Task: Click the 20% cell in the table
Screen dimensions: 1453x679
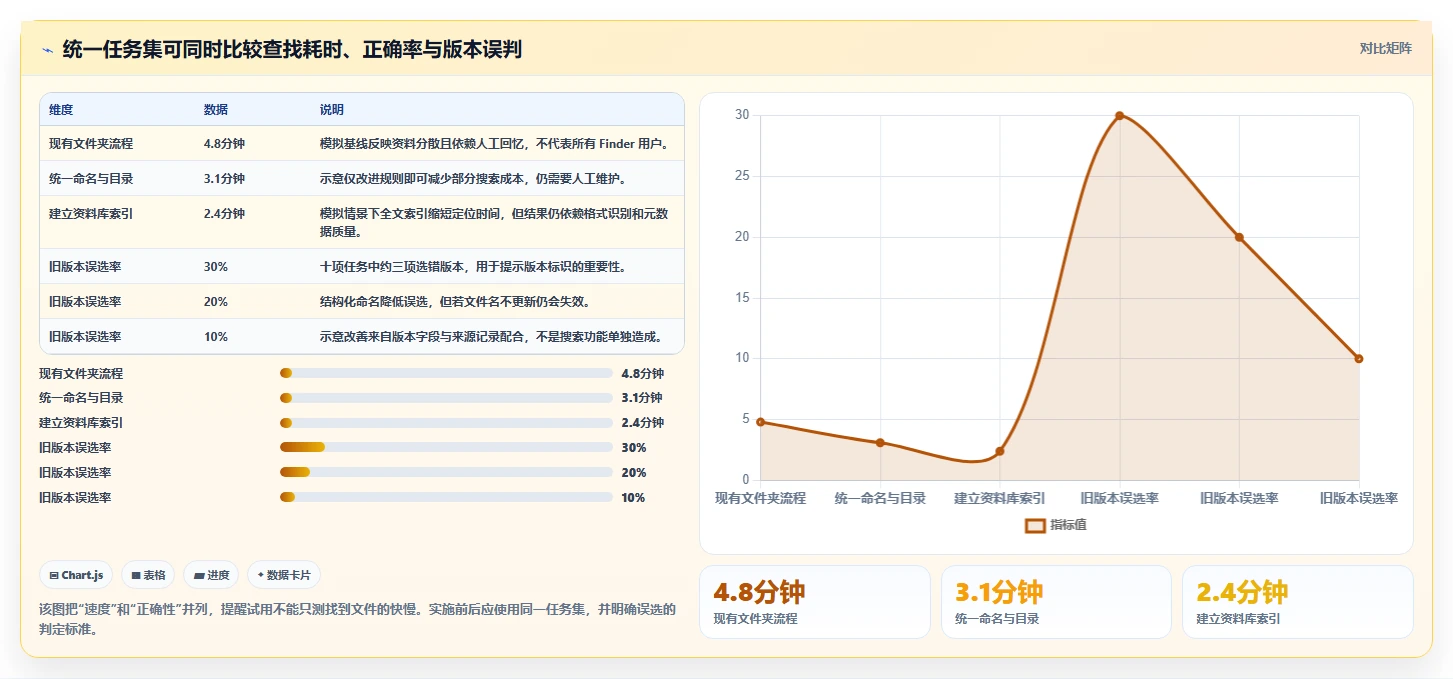Action: click(x=216, y=301)
